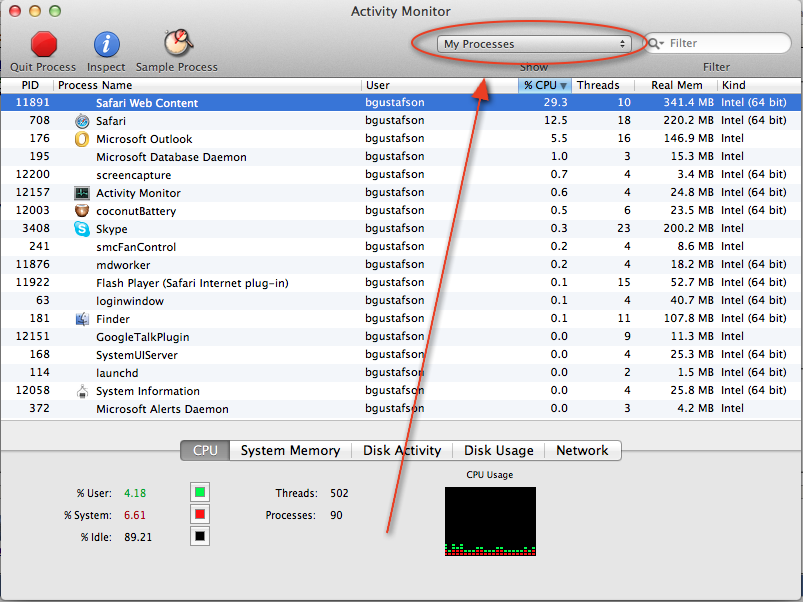
Task: Click the PID 708 cell
Action: 39,120
